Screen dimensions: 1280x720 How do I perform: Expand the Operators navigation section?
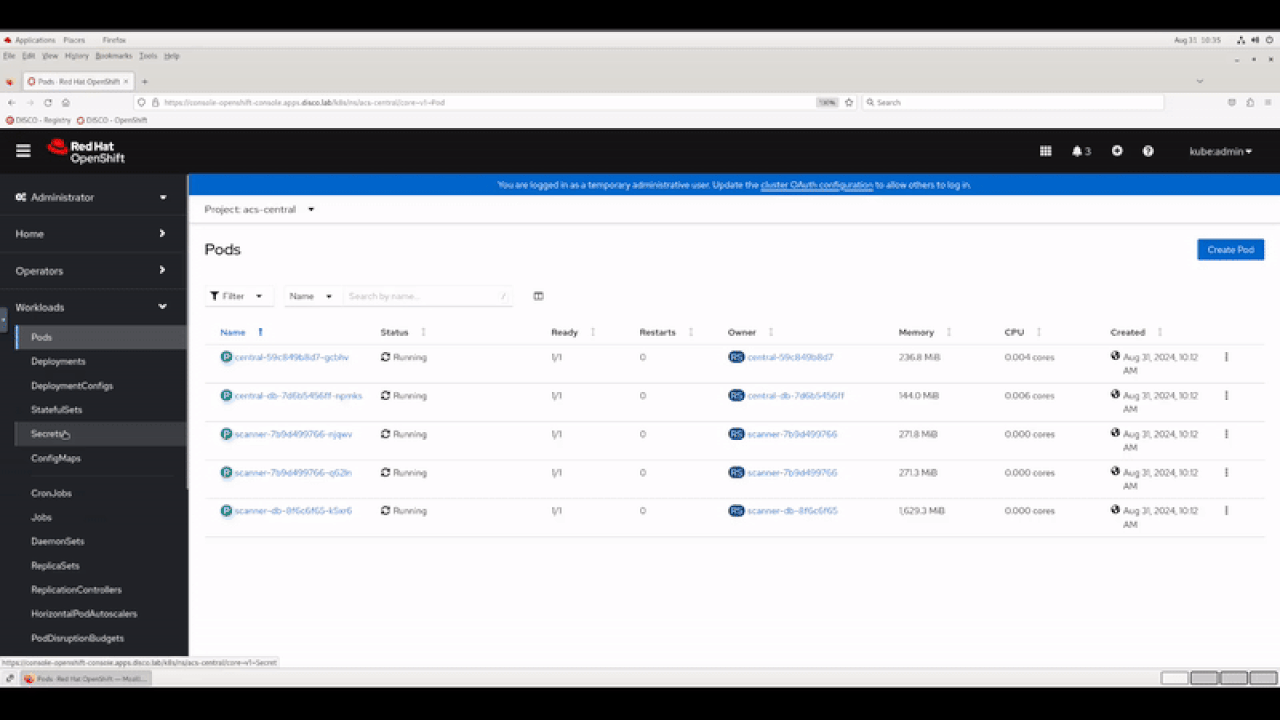pos(93,271)
